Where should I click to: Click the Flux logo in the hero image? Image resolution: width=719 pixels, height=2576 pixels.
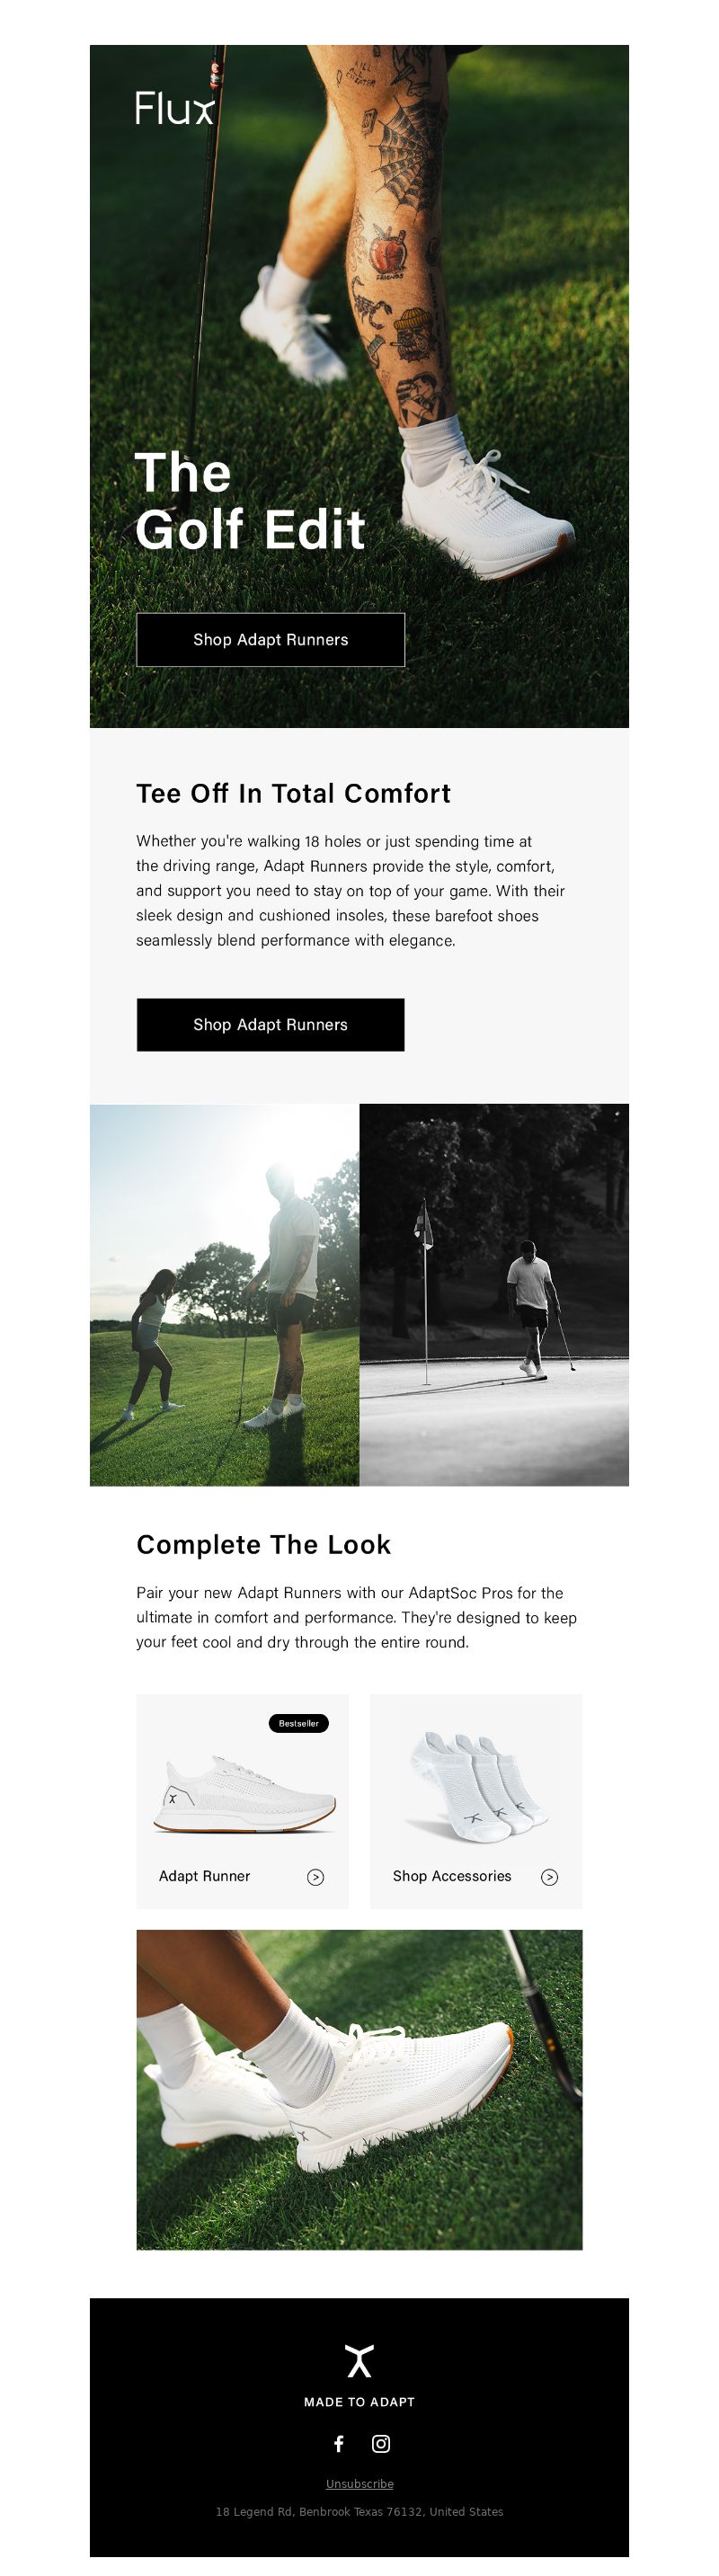pyautogui.click(x=175, y=108)
